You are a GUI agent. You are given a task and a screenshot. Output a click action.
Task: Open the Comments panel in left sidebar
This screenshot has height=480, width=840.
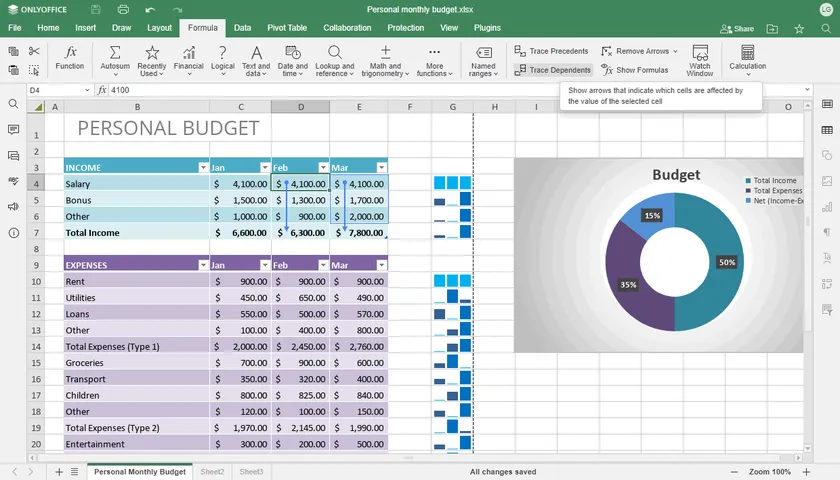tap(13, 130)
